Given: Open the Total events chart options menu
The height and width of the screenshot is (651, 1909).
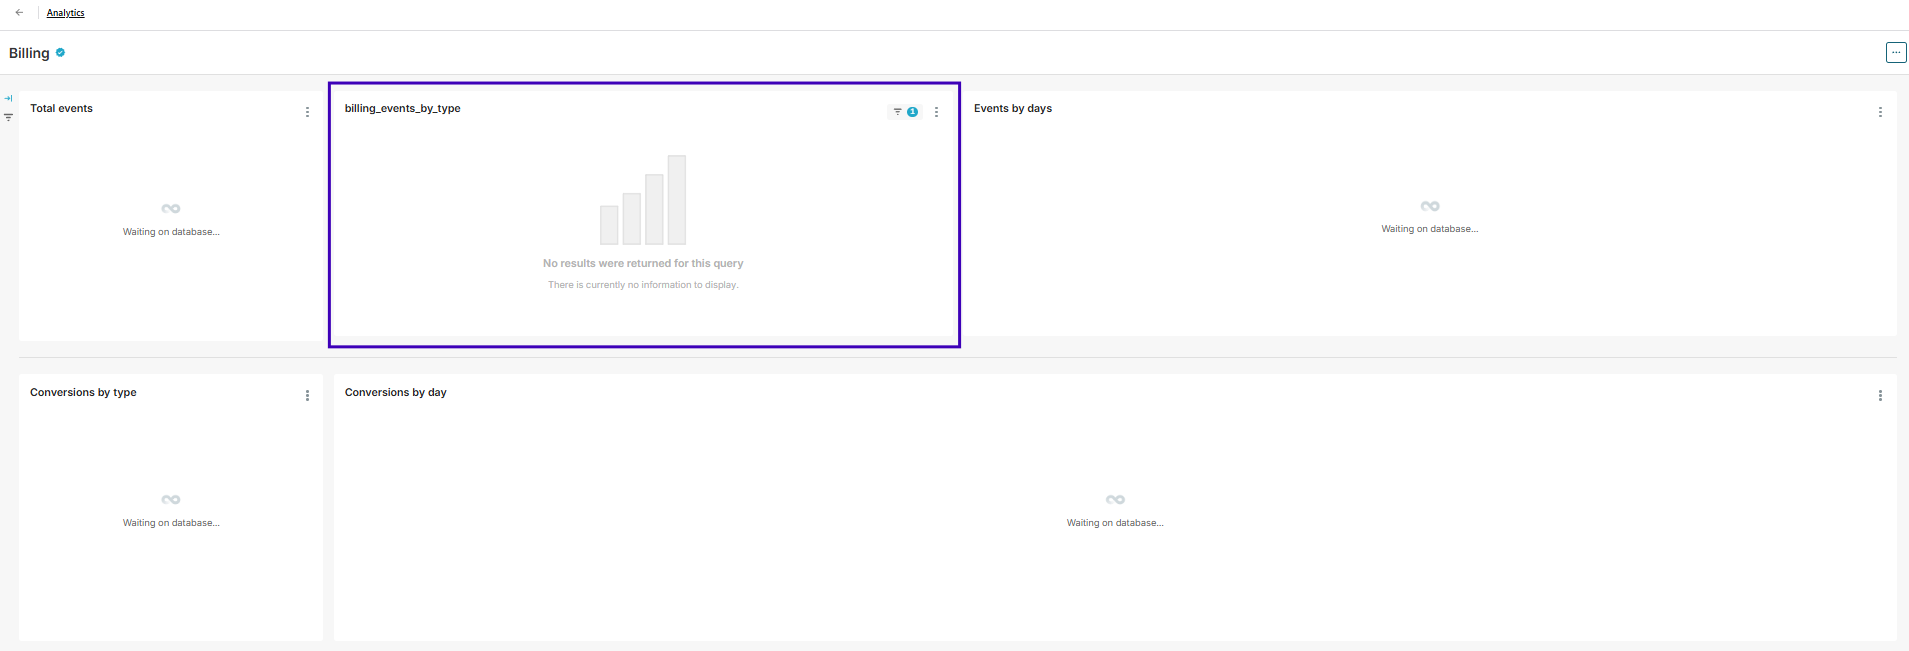Looking at the screenshot, I should coord(307,112).
